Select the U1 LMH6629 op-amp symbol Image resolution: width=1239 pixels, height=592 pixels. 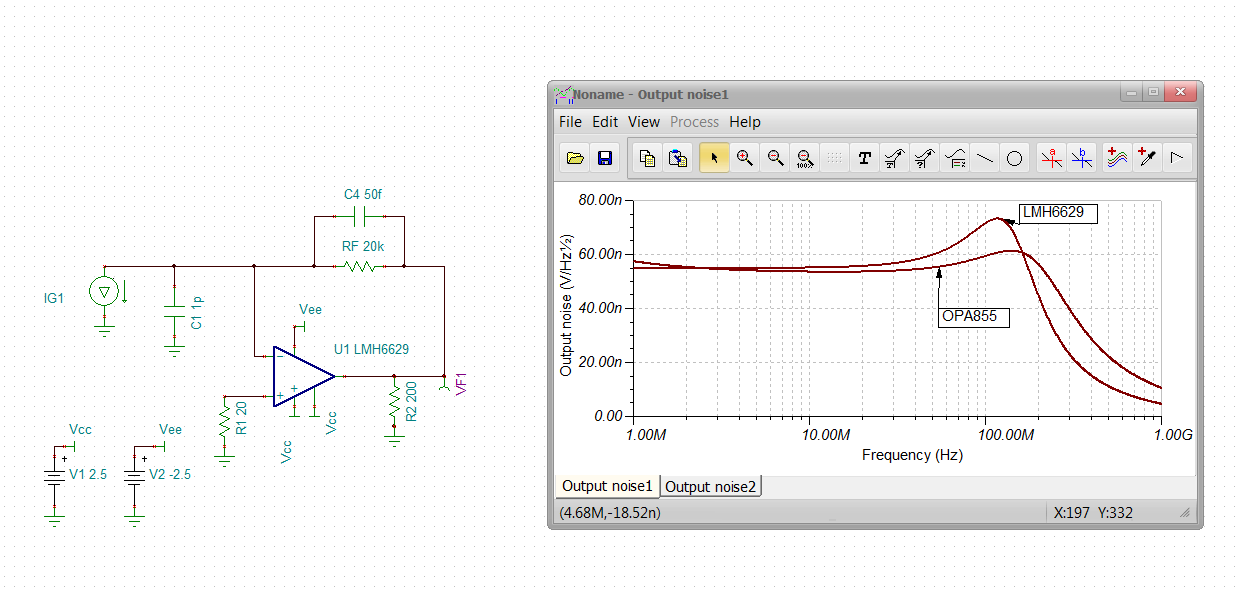click(304, 376)
